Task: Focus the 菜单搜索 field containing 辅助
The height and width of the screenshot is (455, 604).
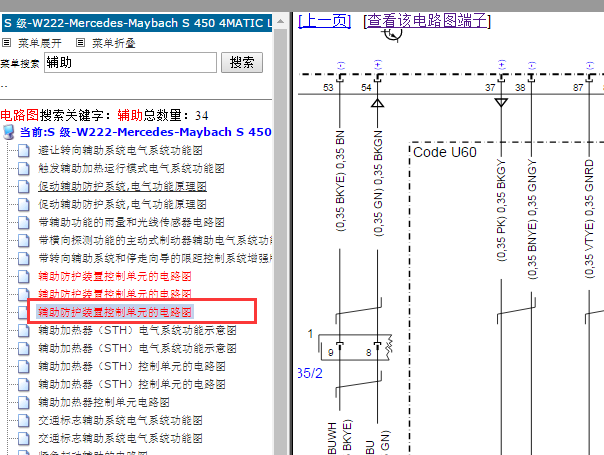Action: [x=131, y=62]
